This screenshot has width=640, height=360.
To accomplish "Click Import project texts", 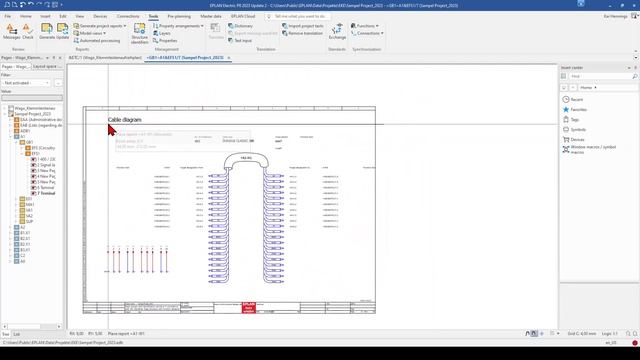I will [x=302, y=26].
